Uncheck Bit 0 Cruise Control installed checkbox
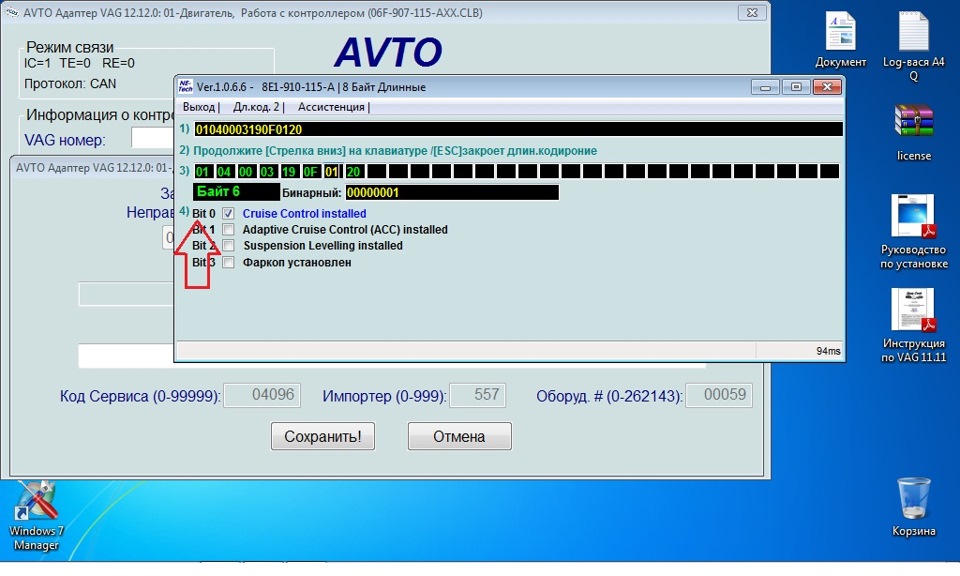 click(x=228, y=214)
